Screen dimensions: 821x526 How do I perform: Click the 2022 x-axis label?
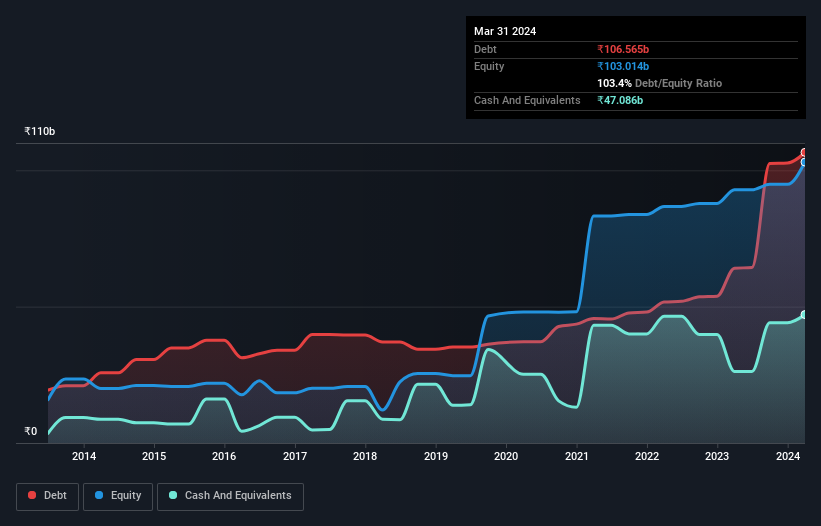click(647, 456)
